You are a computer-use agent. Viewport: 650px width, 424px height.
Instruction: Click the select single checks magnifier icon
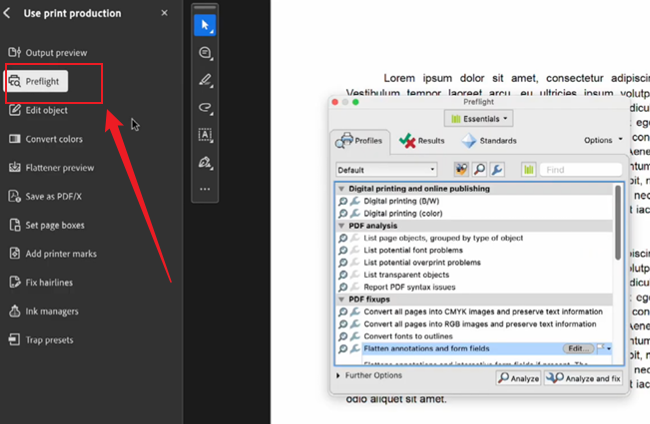479,170
